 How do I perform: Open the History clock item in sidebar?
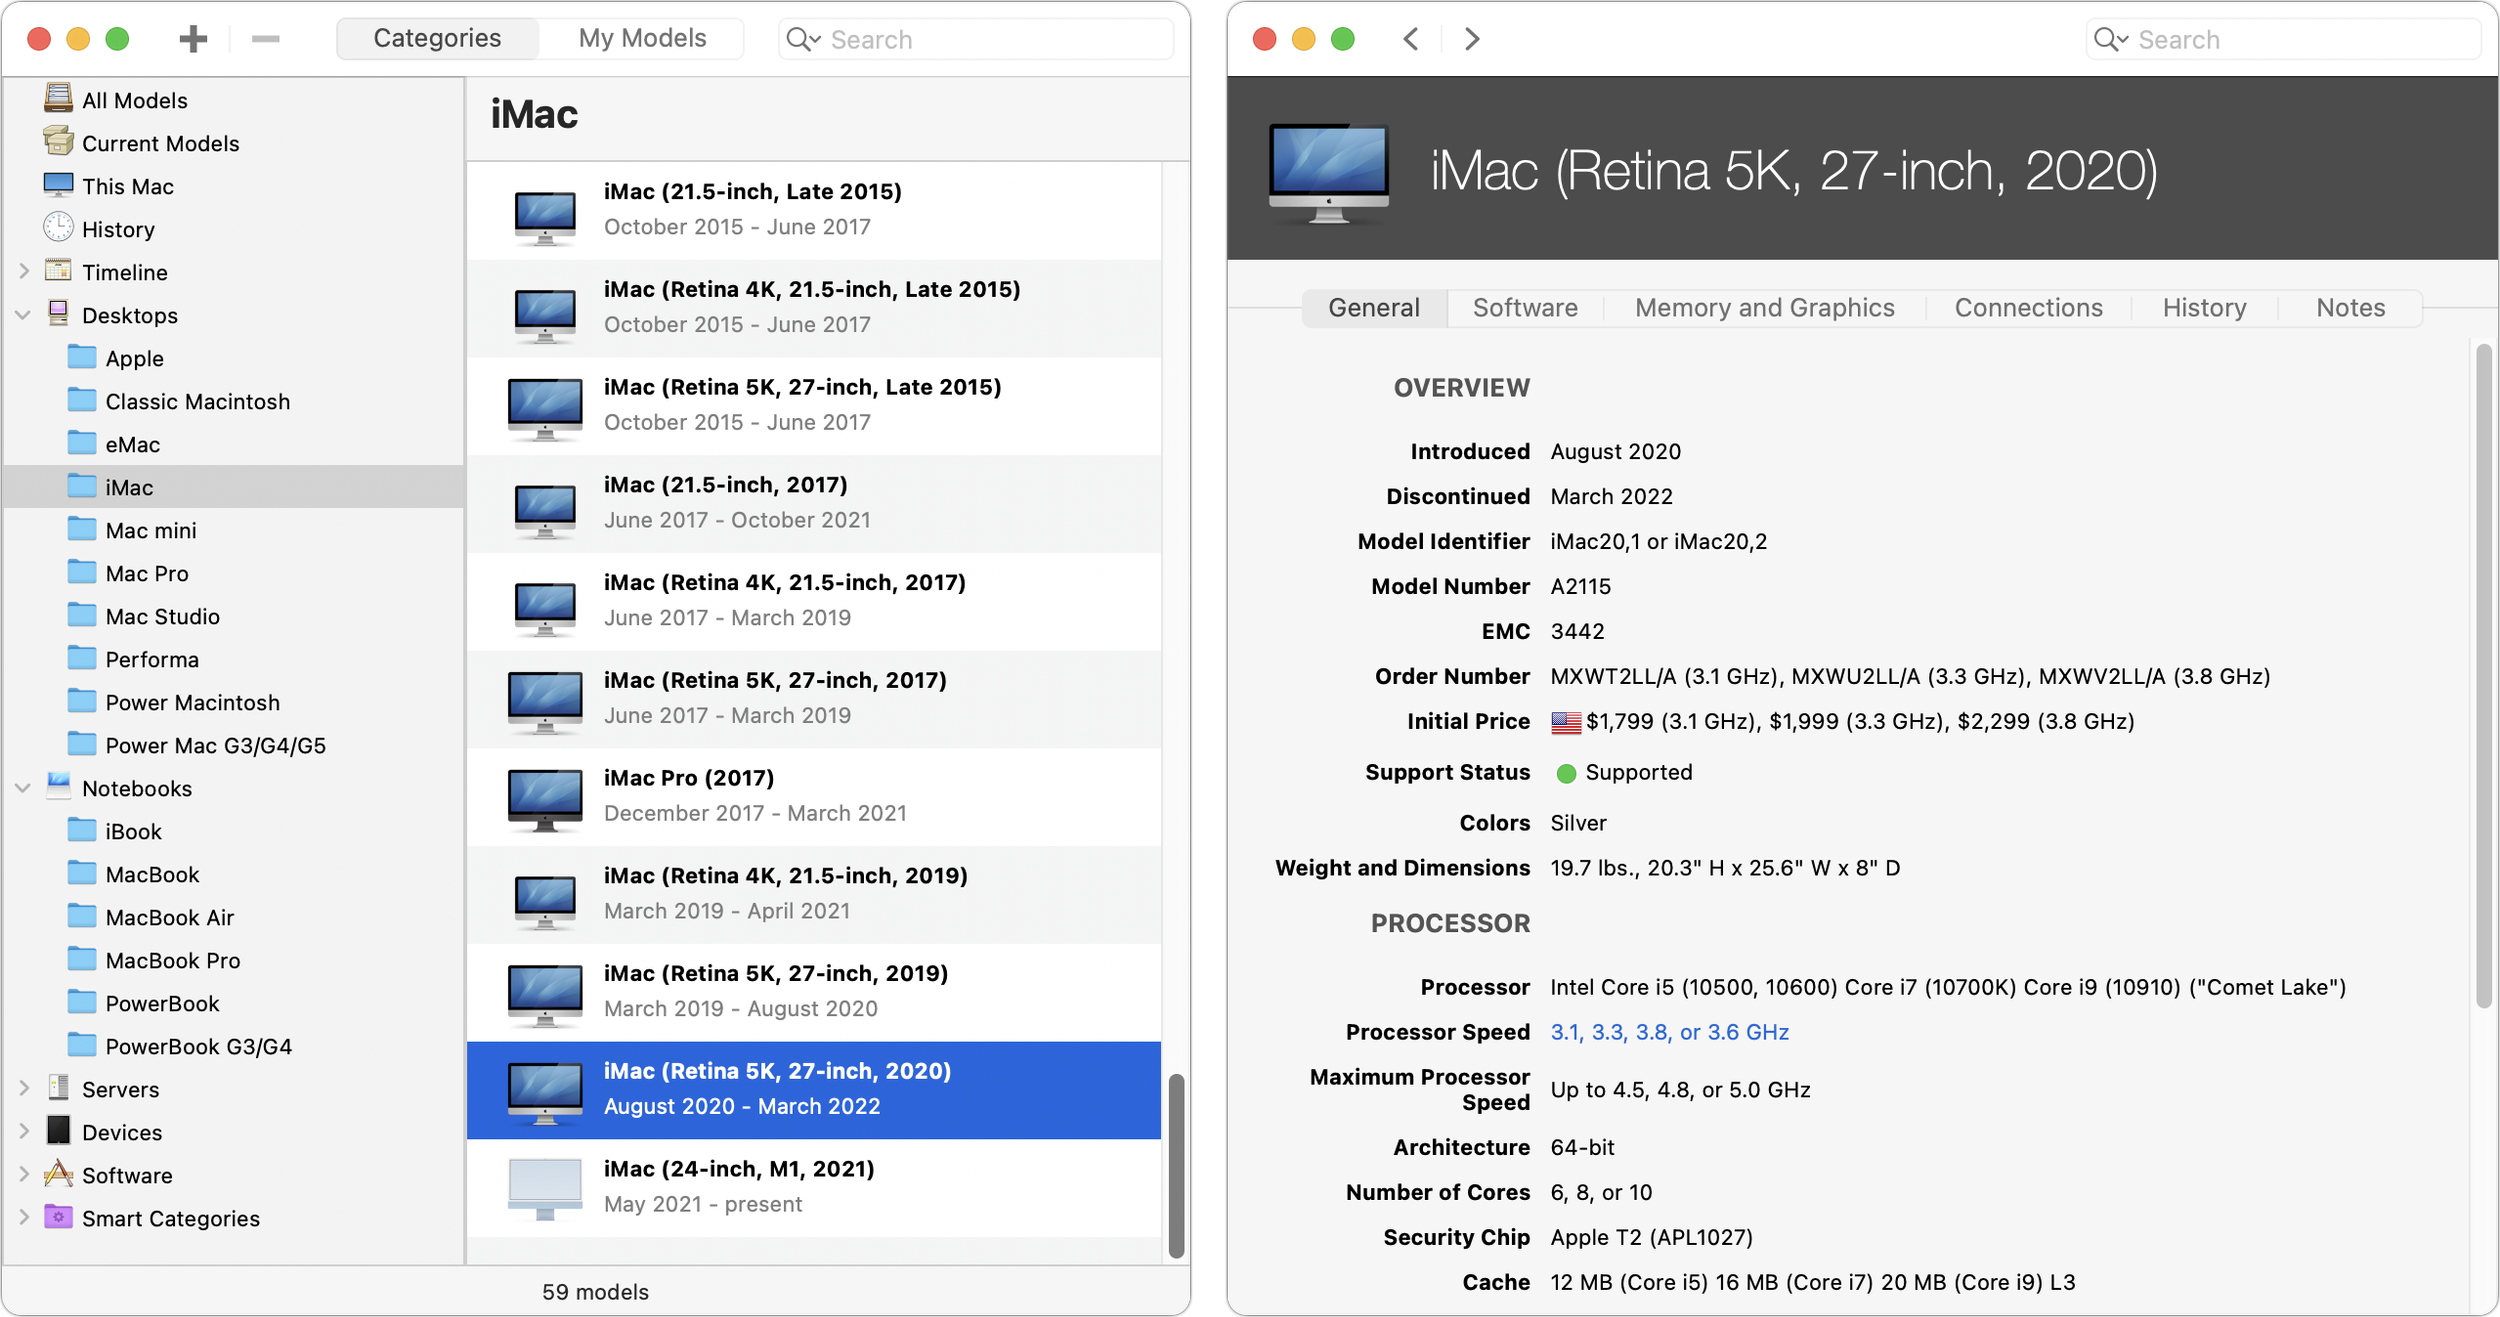pyautogui.click(x=117, y=229)
